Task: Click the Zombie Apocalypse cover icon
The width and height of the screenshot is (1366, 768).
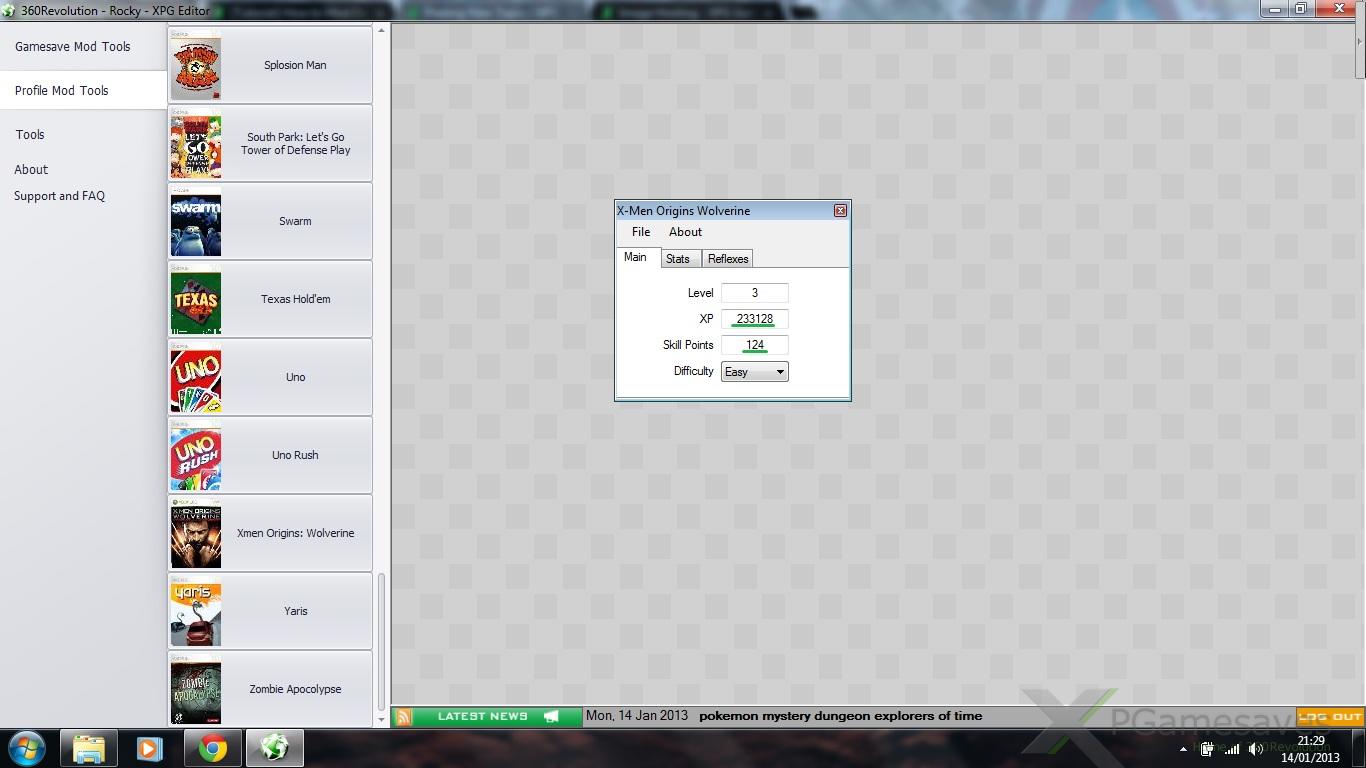Action: point(196,690)
